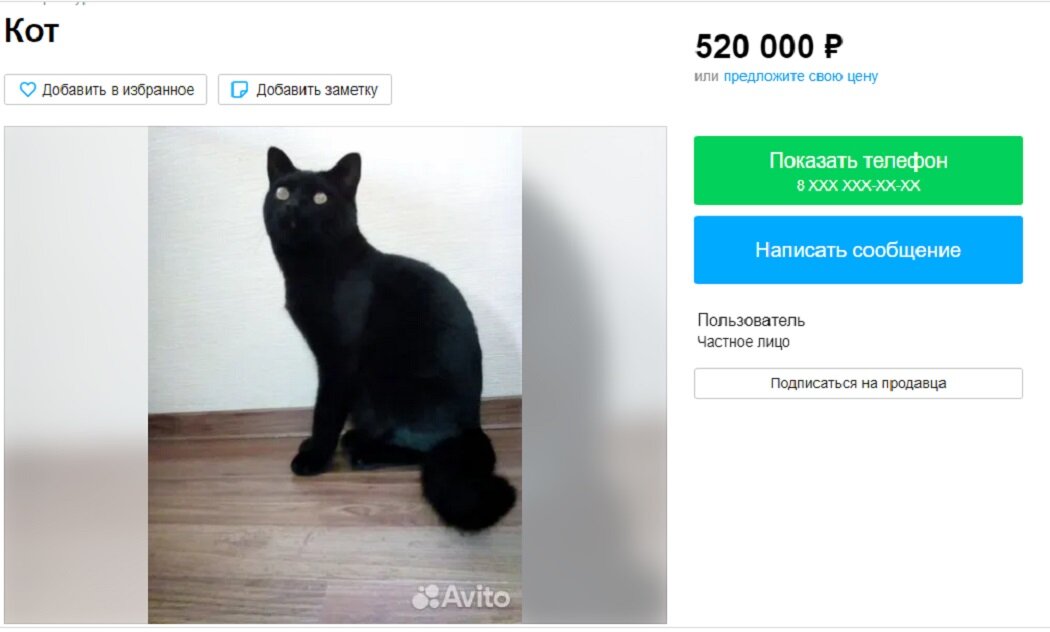Click the heart icon for favorites
Screen dimensions: 1050x632
click(x=27, y=90)
